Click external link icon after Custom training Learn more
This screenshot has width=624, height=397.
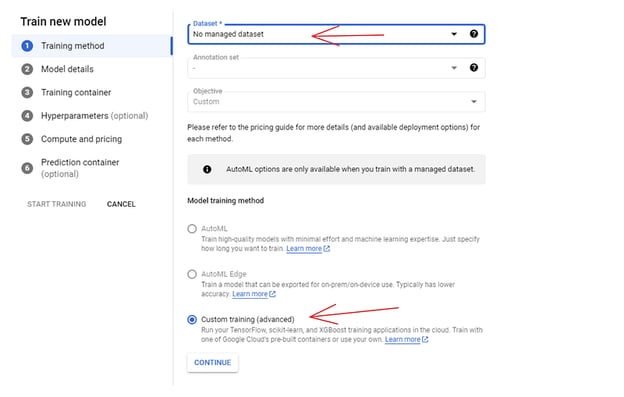click(x=425, y=339)
